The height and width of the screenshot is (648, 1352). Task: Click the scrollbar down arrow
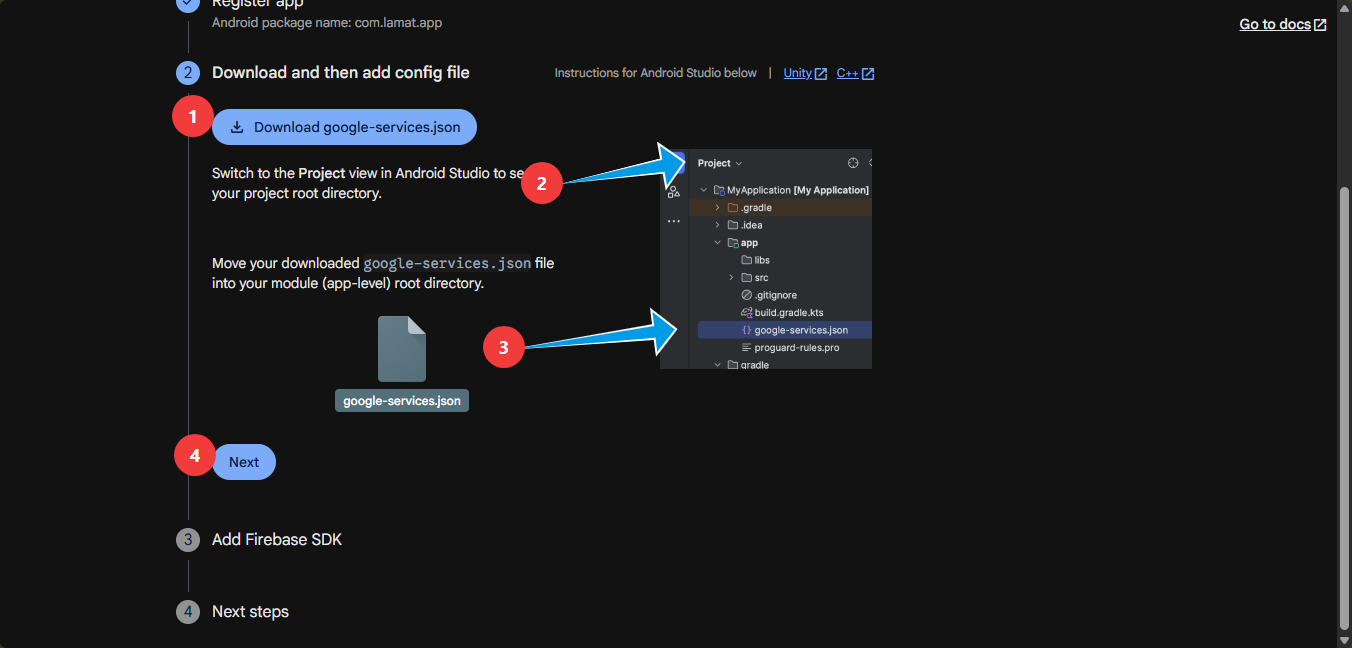(1345, 639)
